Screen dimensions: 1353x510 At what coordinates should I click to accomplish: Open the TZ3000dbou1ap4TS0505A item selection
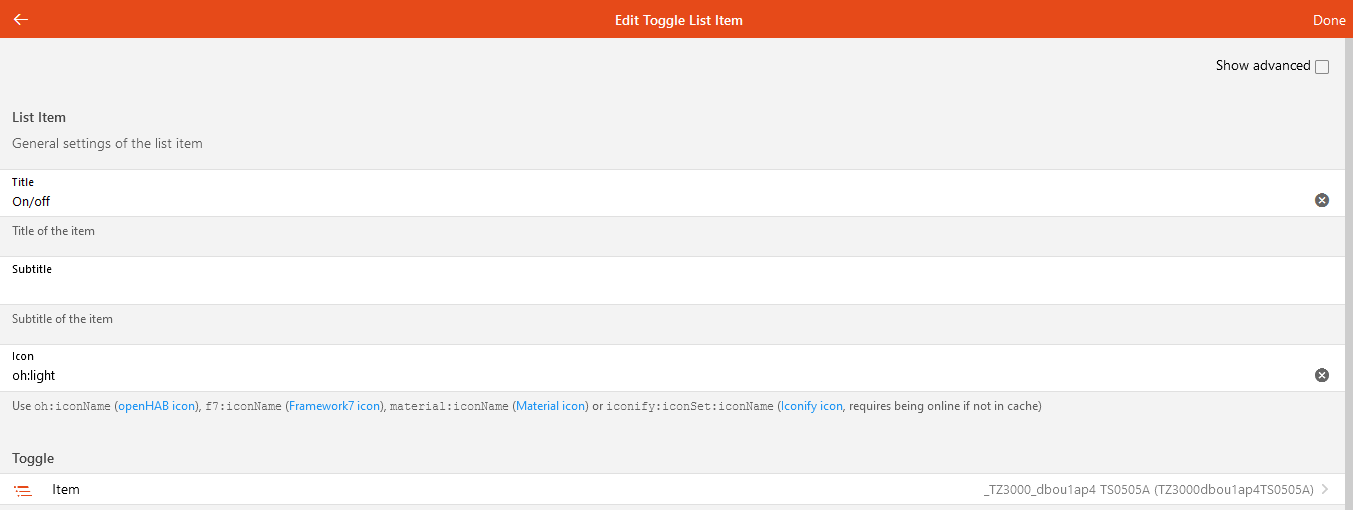point(1148,490)
